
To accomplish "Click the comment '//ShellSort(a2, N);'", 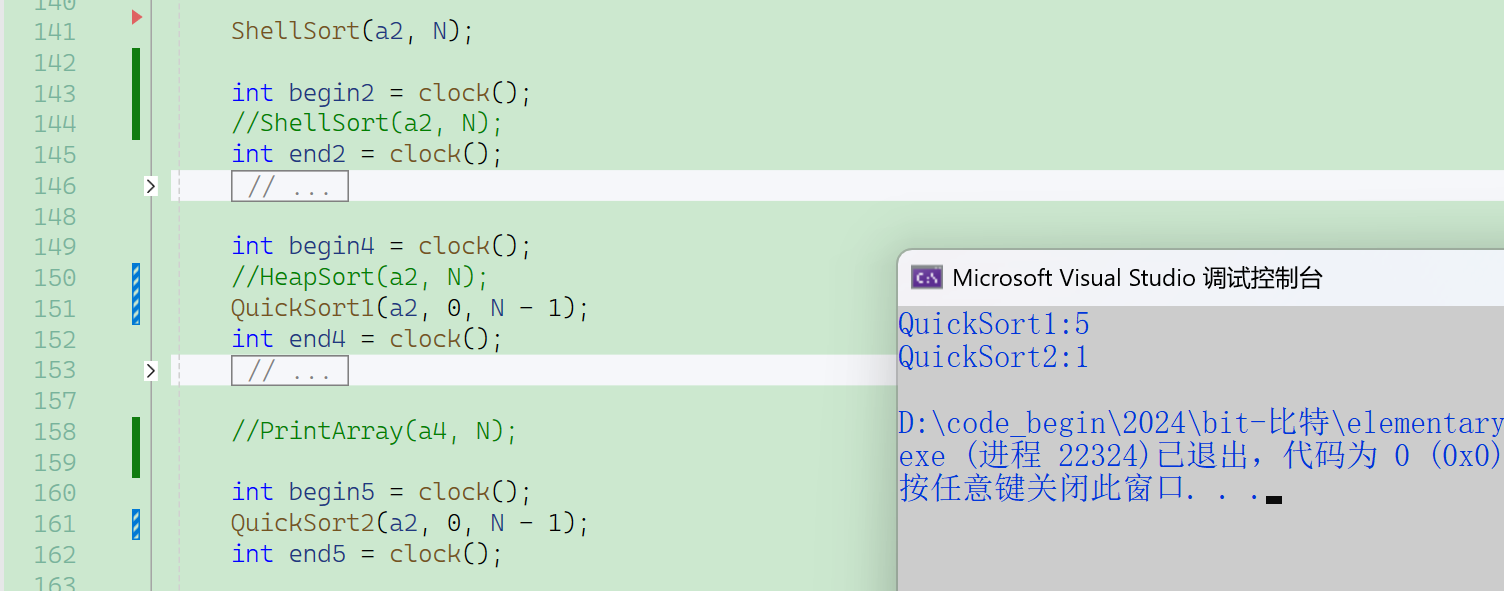I will [367, 124].
